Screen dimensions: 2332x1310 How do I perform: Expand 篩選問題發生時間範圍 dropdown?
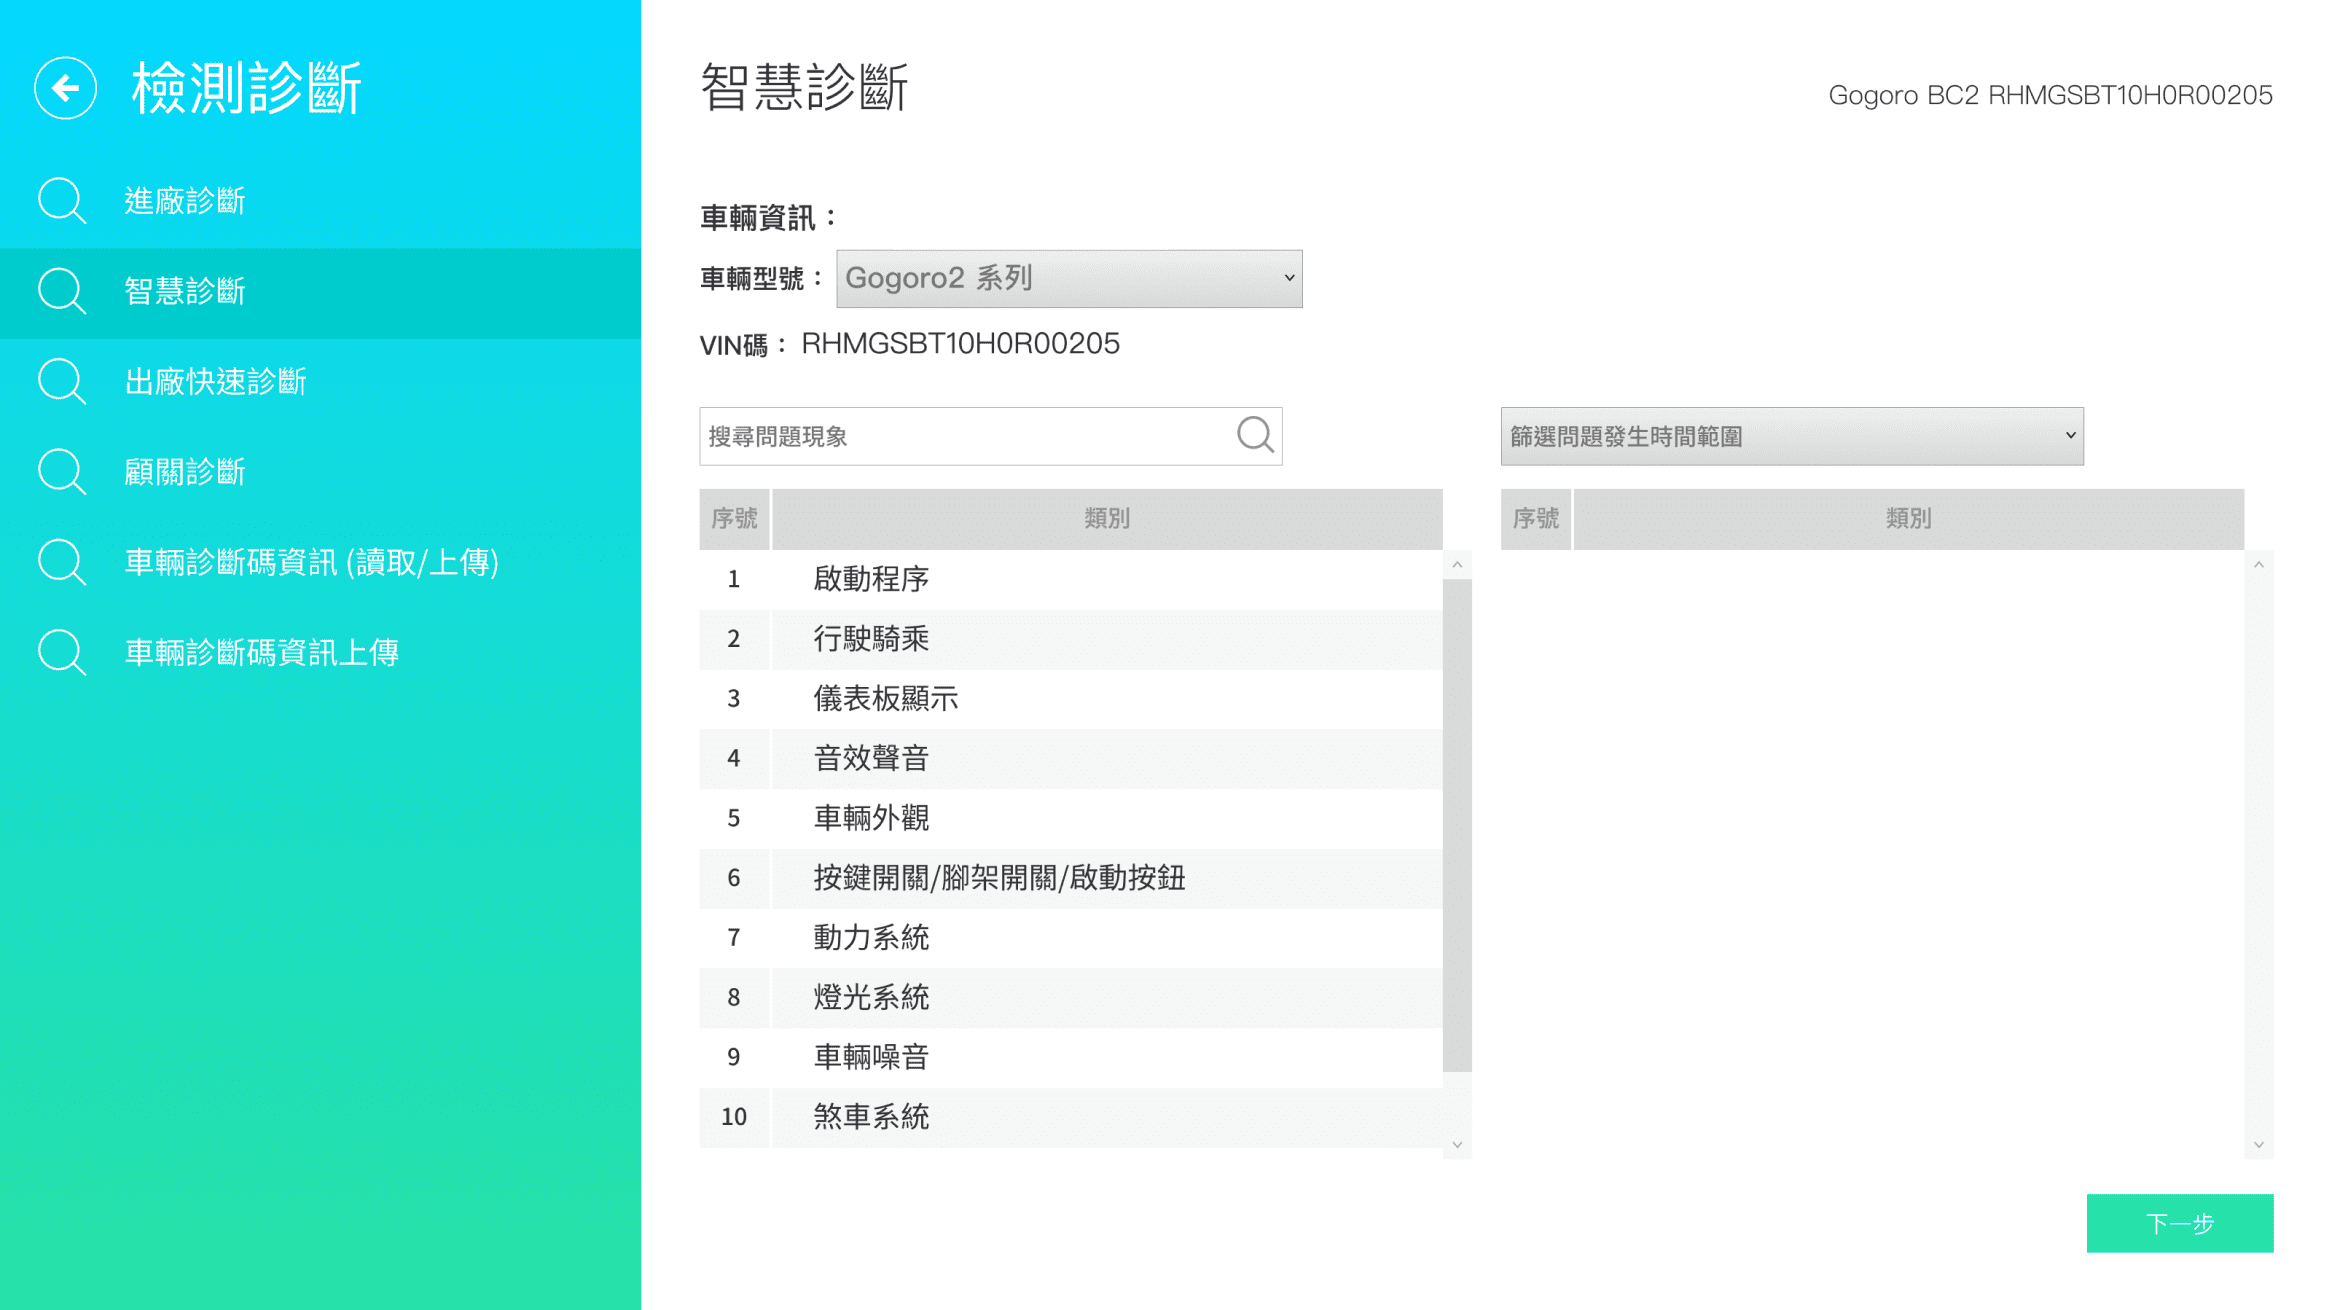coord(1791,436)
